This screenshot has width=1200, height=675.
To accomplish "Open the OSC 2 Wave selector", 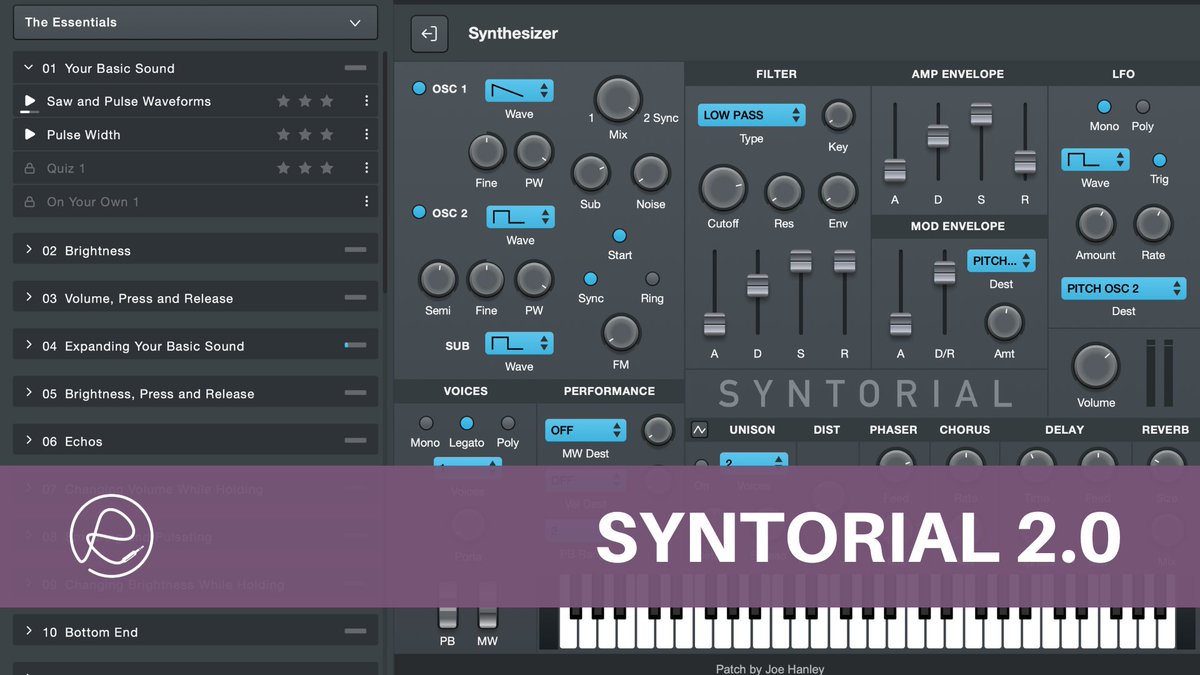I will (519, 216).
